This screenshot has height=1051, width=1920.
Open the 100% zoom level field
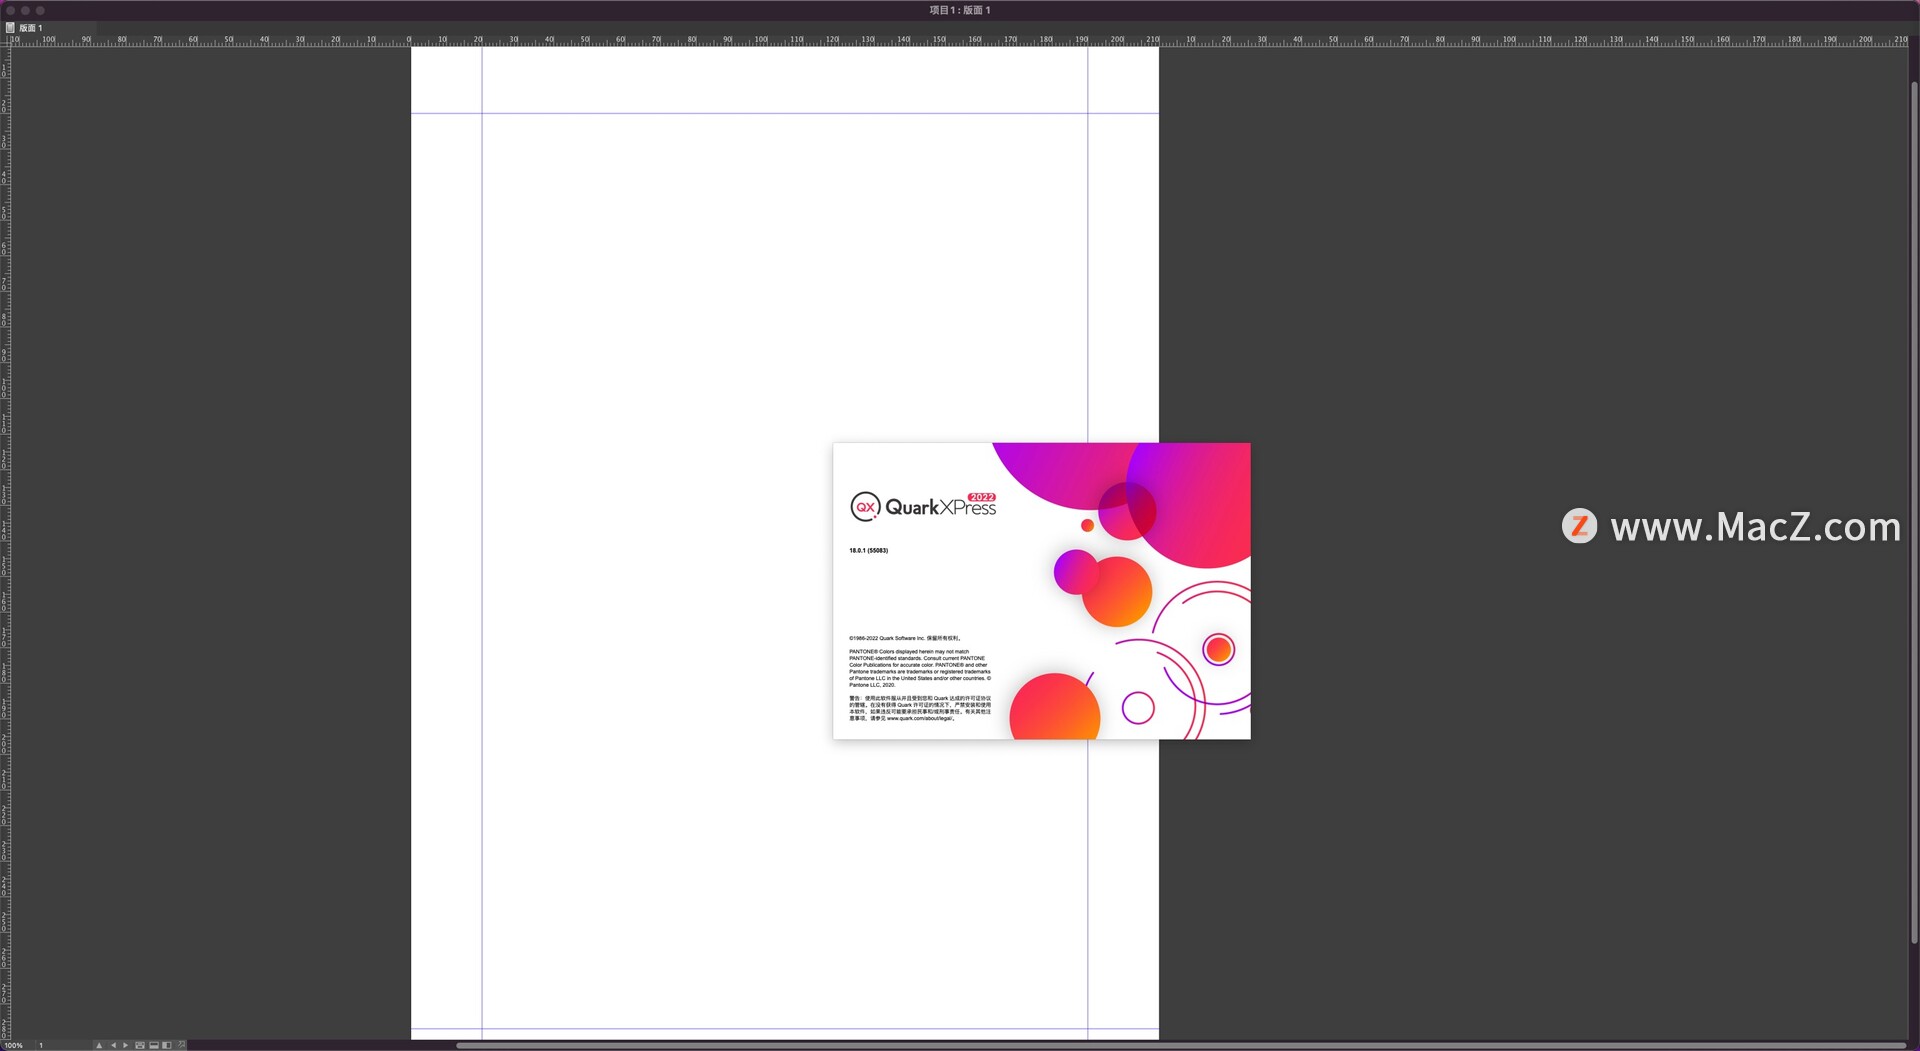(x=14, y=1045)
